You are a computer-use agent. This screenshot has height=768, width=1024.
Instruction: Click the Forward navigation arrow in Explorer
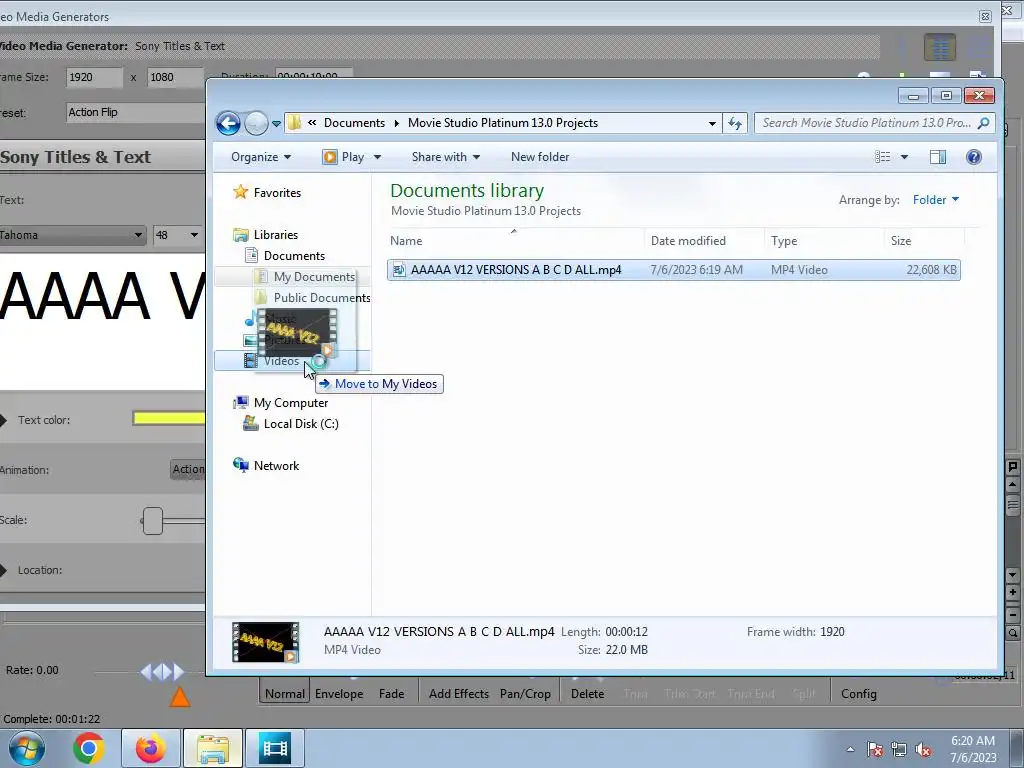(256, 123)
